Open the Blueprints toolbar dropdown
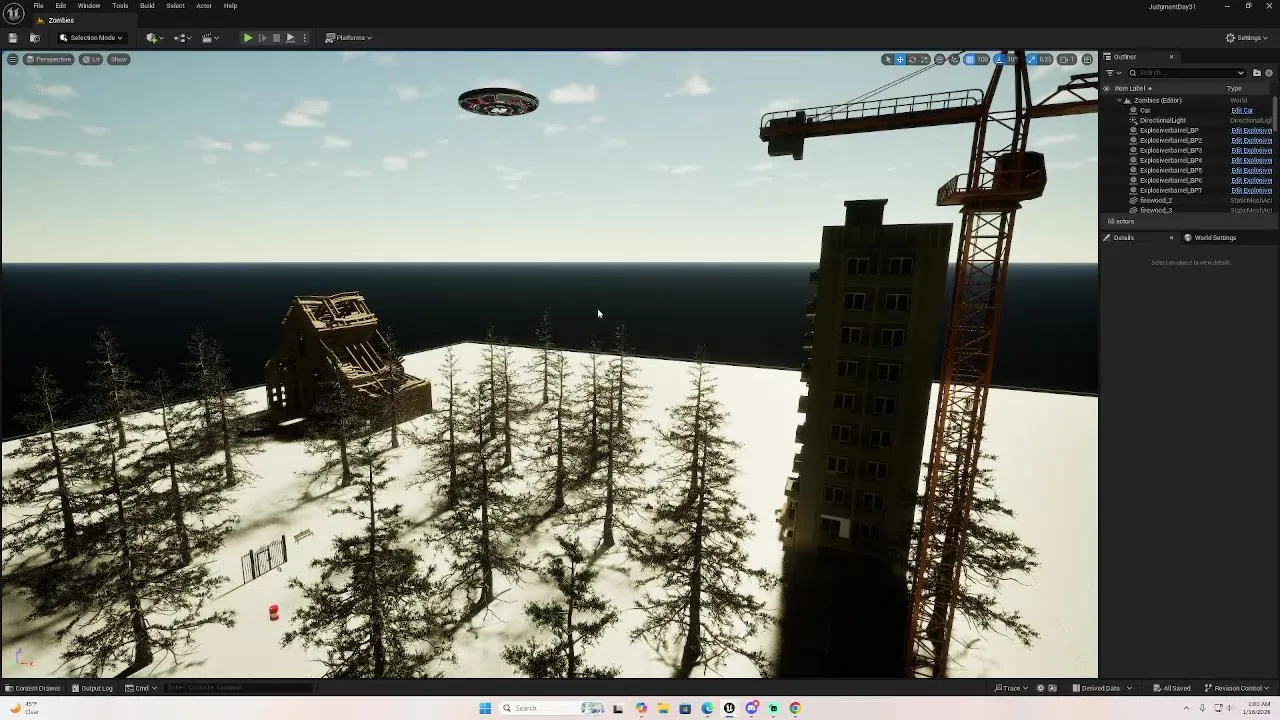The image size is (1280, 720). tap(182, 38)
